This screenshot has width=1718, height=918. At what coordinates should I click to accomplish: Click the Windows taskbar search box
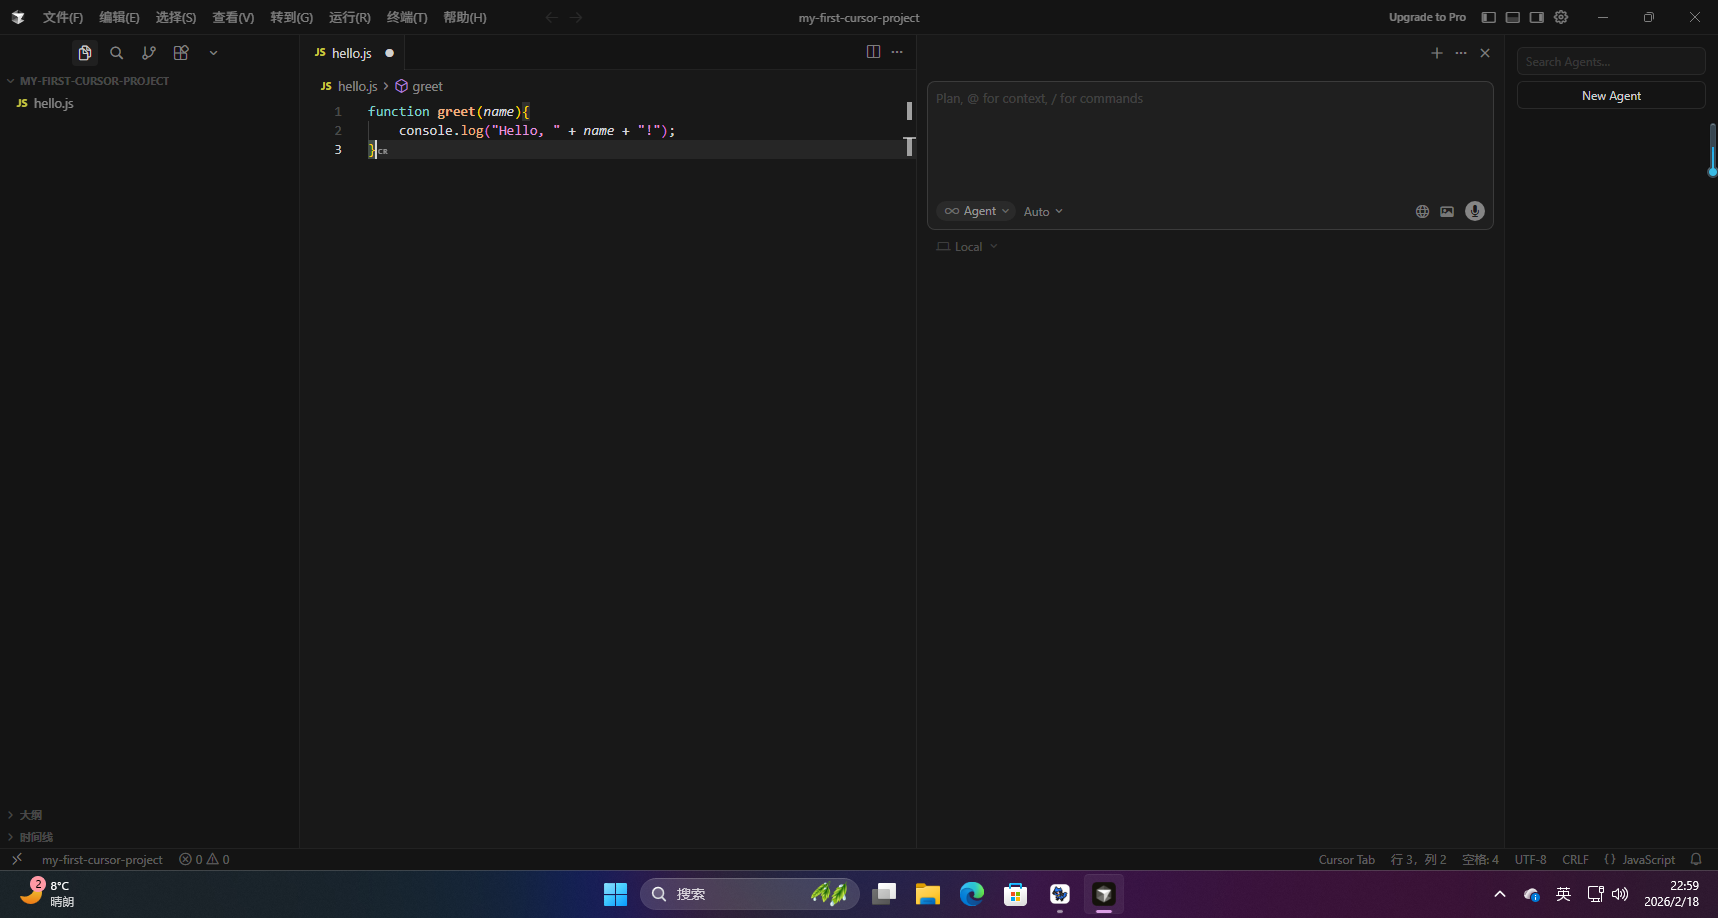pyautogui.click(x=749, y=894)
